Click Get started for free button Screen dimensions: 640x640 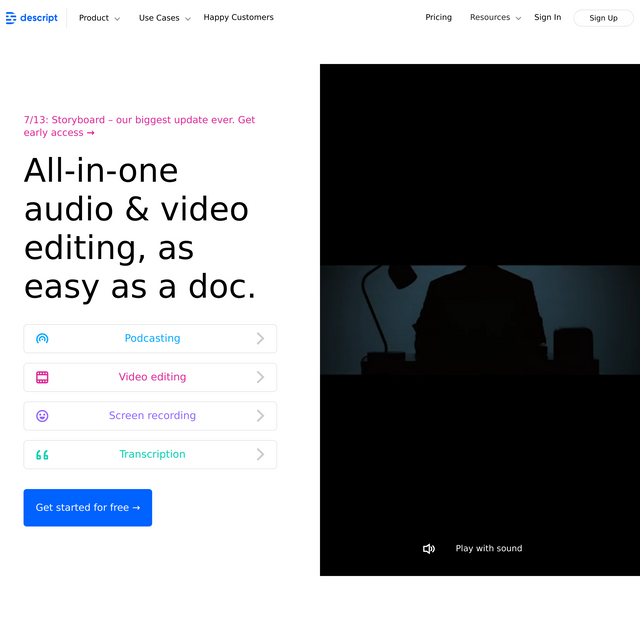(x=88, y=508)
